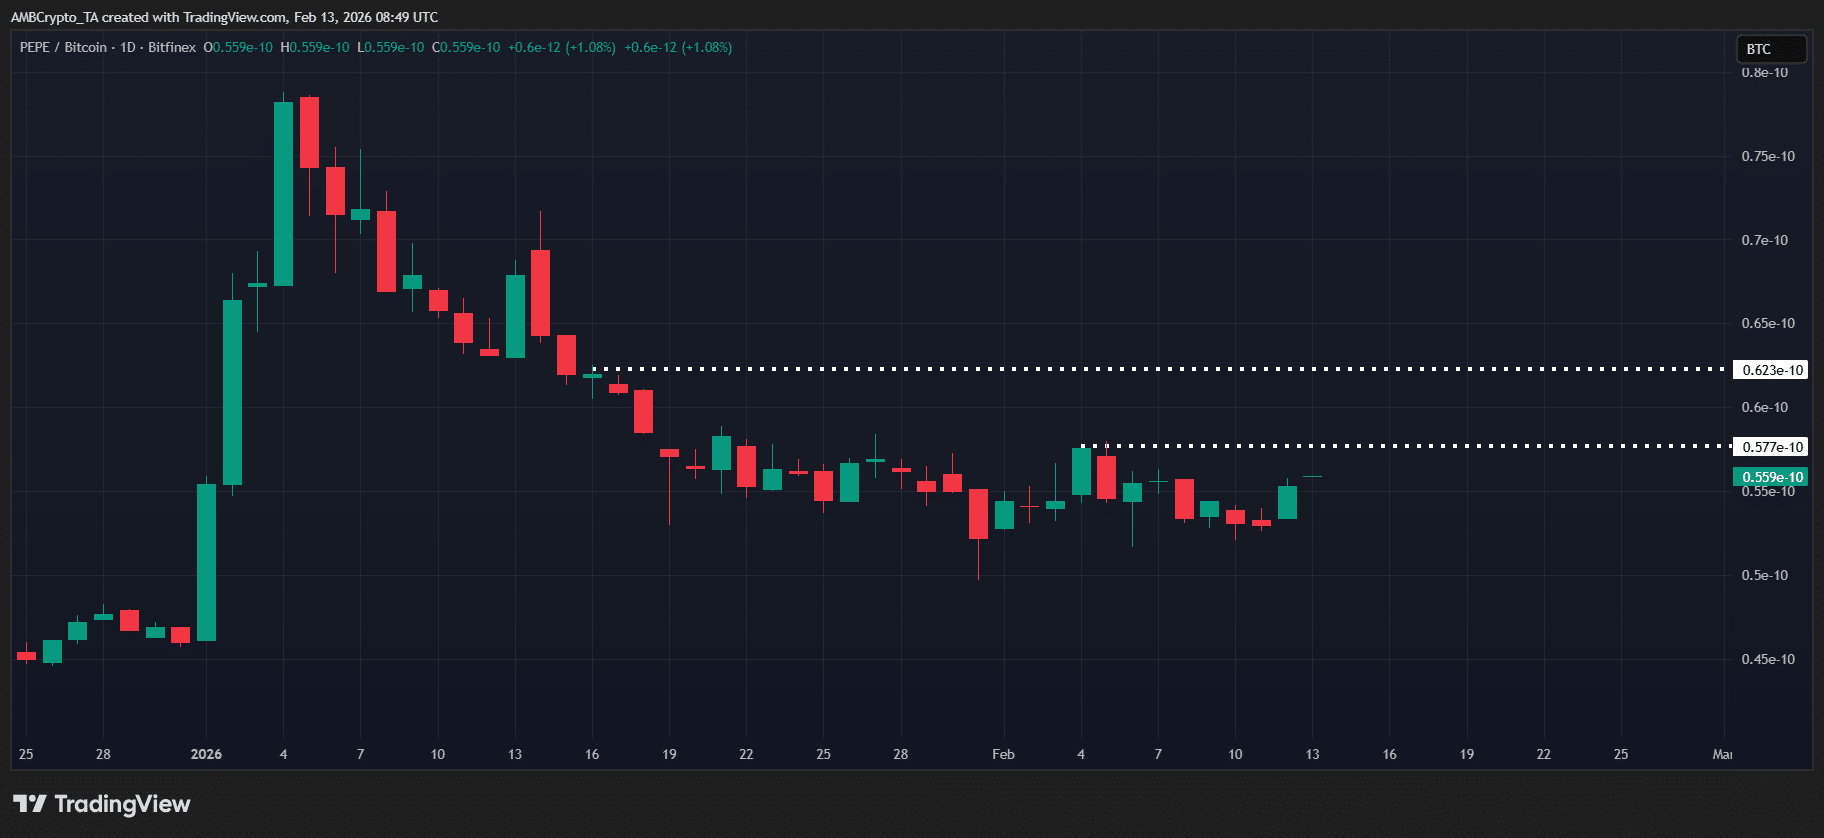Viewport: 1824px width, 838px height.
Task: Click the 25 date label before Mar
Action: click(x=1620, y=754)
